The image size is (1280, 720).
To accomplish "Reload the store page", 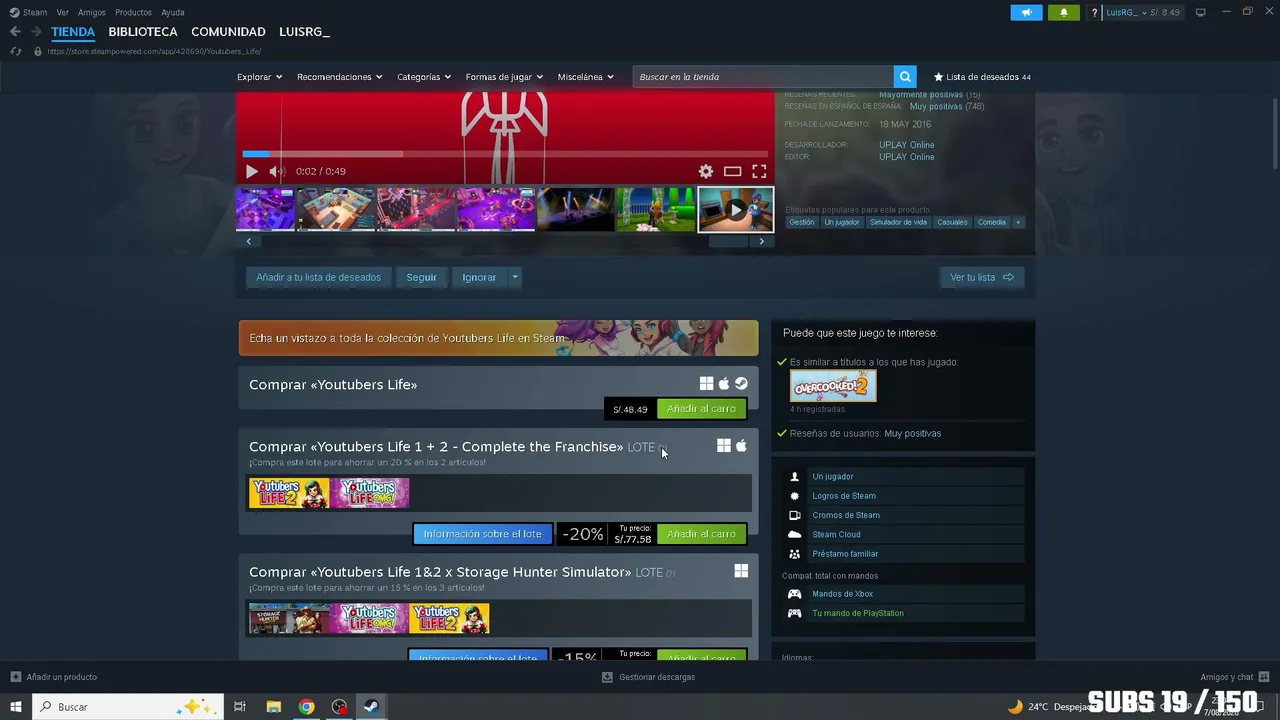I will pyautogui.click(x=15, y=51).
